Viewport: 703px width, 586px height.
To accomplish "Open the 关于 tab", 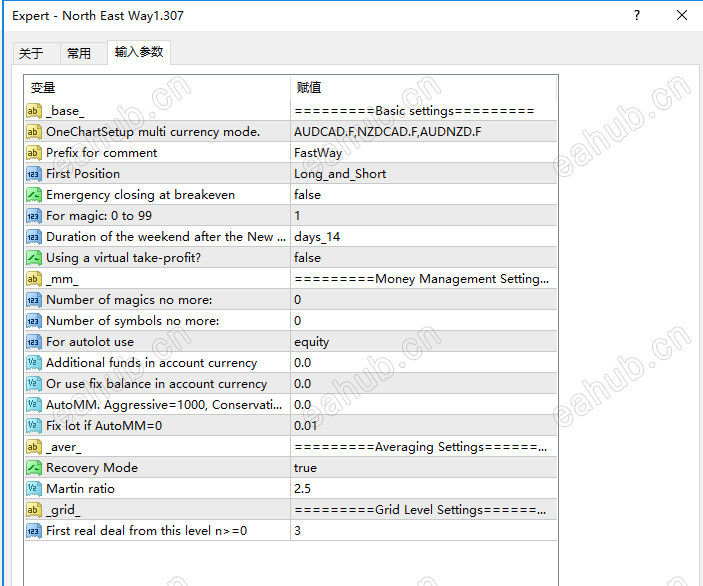I will tap(36, 54).
